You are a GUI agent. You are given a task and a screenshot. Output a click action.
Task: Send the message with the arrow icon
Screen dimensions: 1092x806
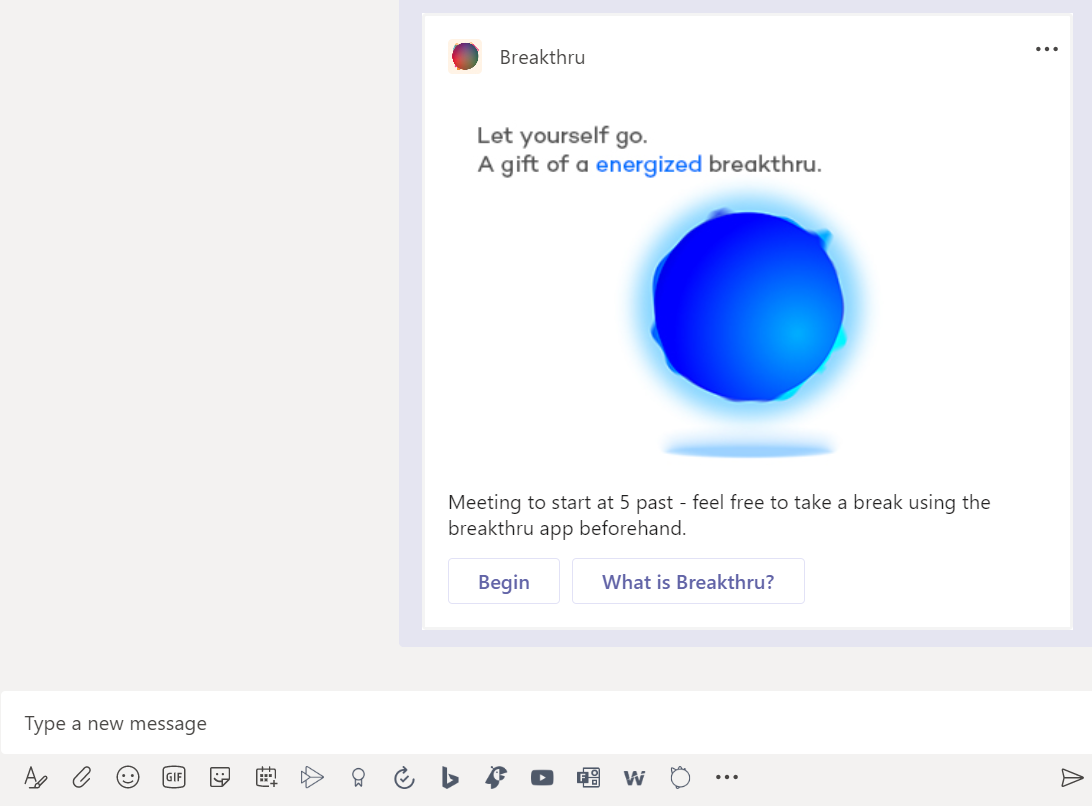click(1072, 777)
